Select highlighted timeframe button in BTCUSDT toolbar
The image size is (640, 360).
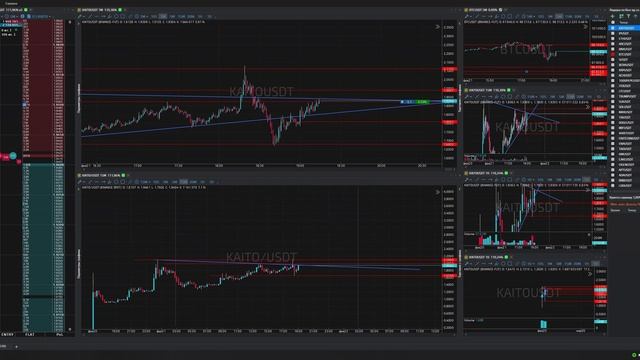(559, 16)
